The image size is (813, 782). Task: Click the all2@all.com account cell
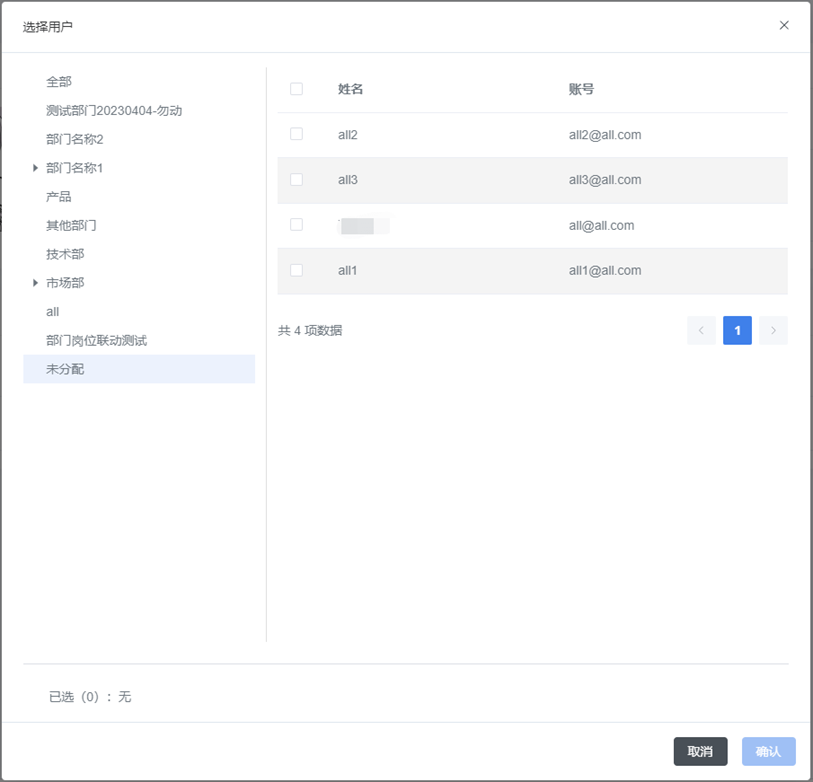[605, 135]
